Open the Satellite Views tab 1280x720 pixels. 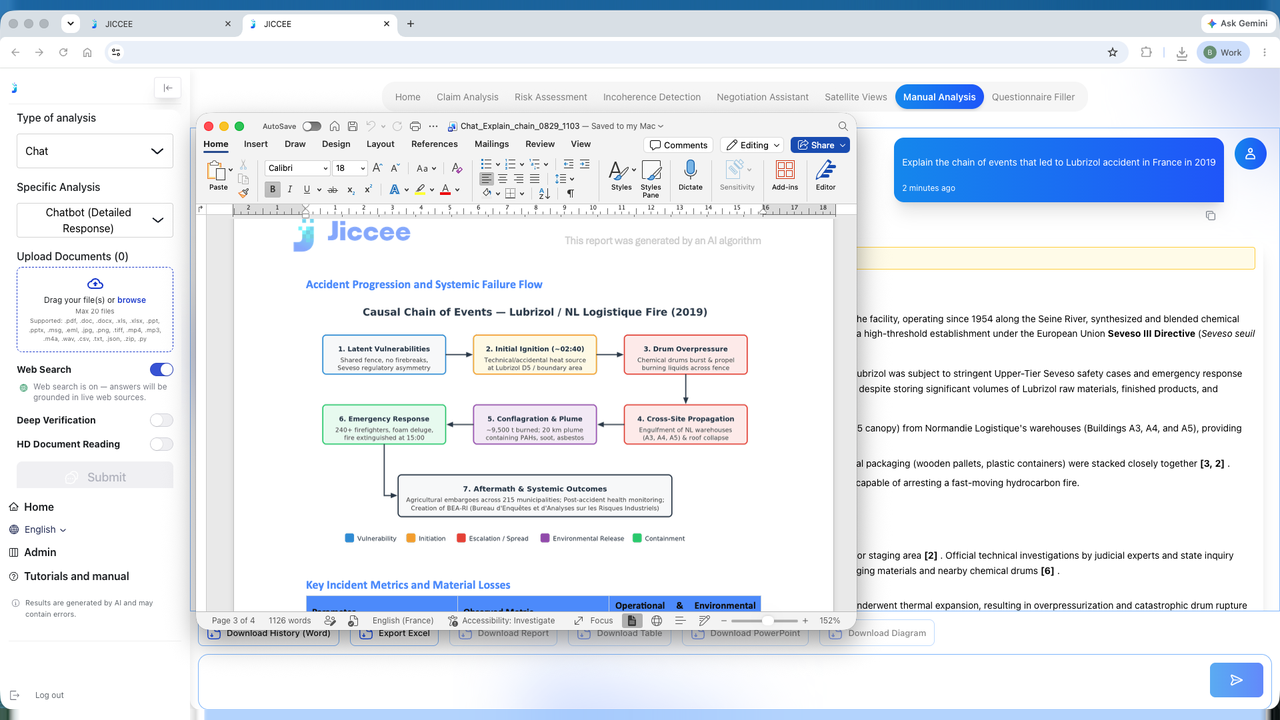click(x=856, y=97)
